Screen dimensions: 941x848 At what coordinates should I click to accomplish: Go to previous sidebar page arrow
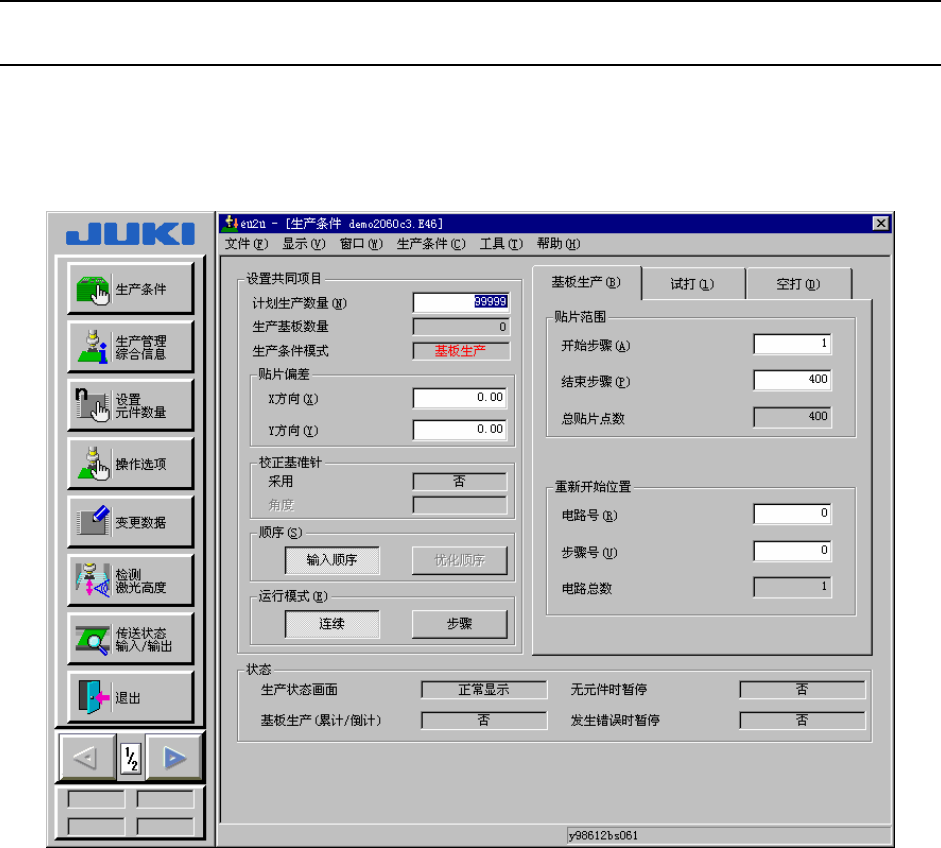[87, 757]
